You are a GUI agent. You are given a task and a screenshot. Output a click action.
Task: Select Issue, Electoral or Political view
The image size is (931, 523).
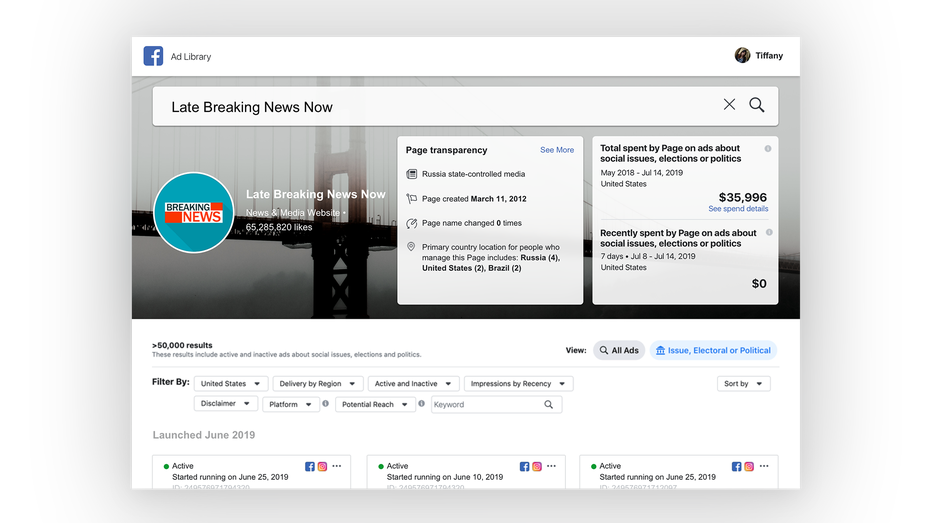pos(713,350)
